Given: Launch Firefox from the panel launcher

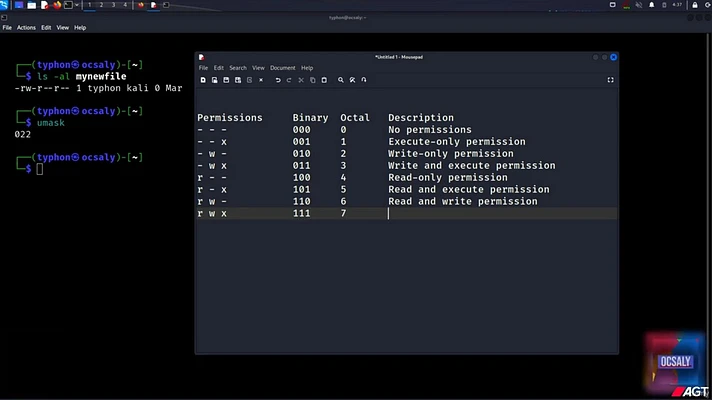Looking at the screenshot, I should coord(57,5).
